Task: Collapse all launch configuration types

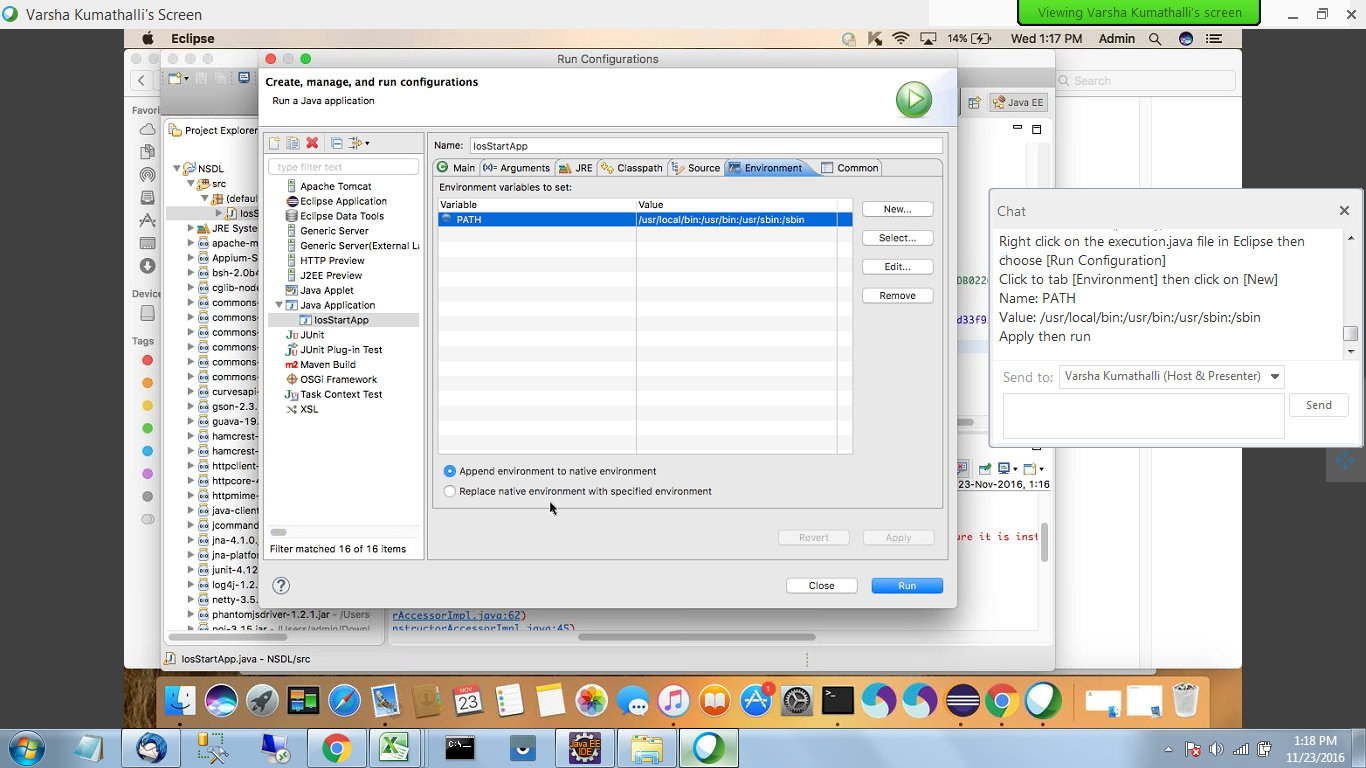Action: coord(337,143)
